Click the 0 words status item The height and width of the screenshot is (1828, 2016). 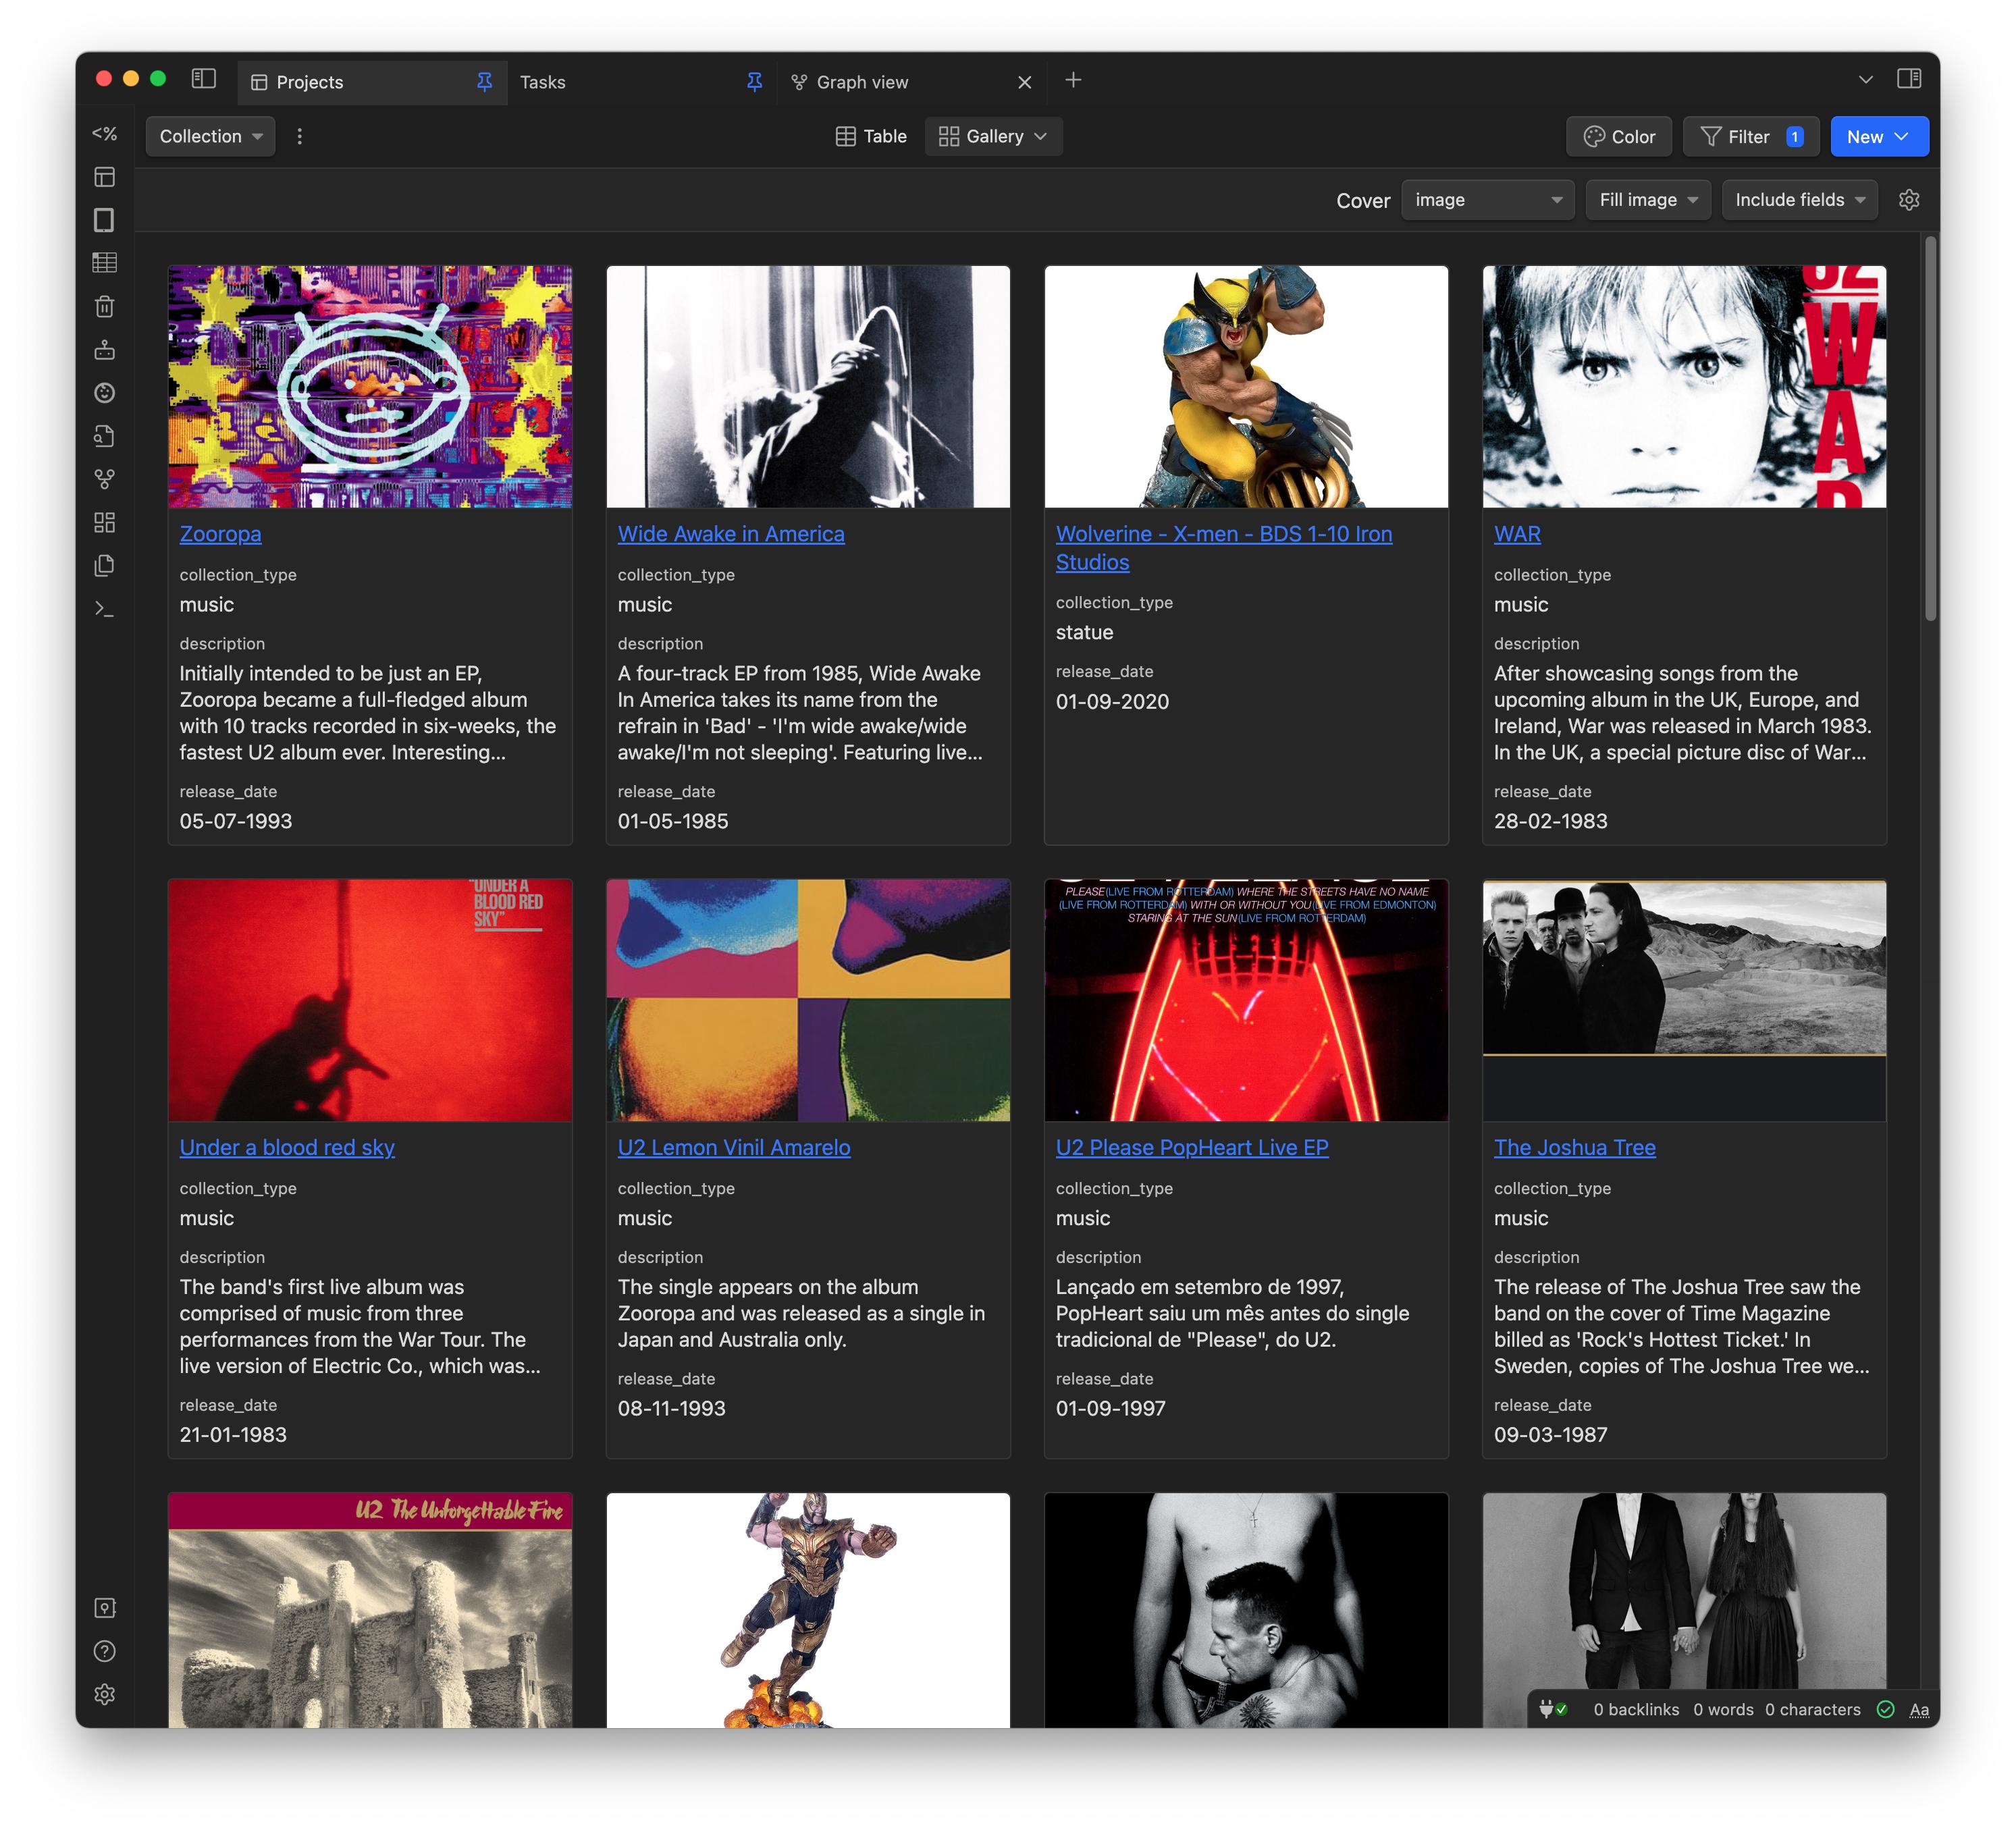point(1723,1709)
